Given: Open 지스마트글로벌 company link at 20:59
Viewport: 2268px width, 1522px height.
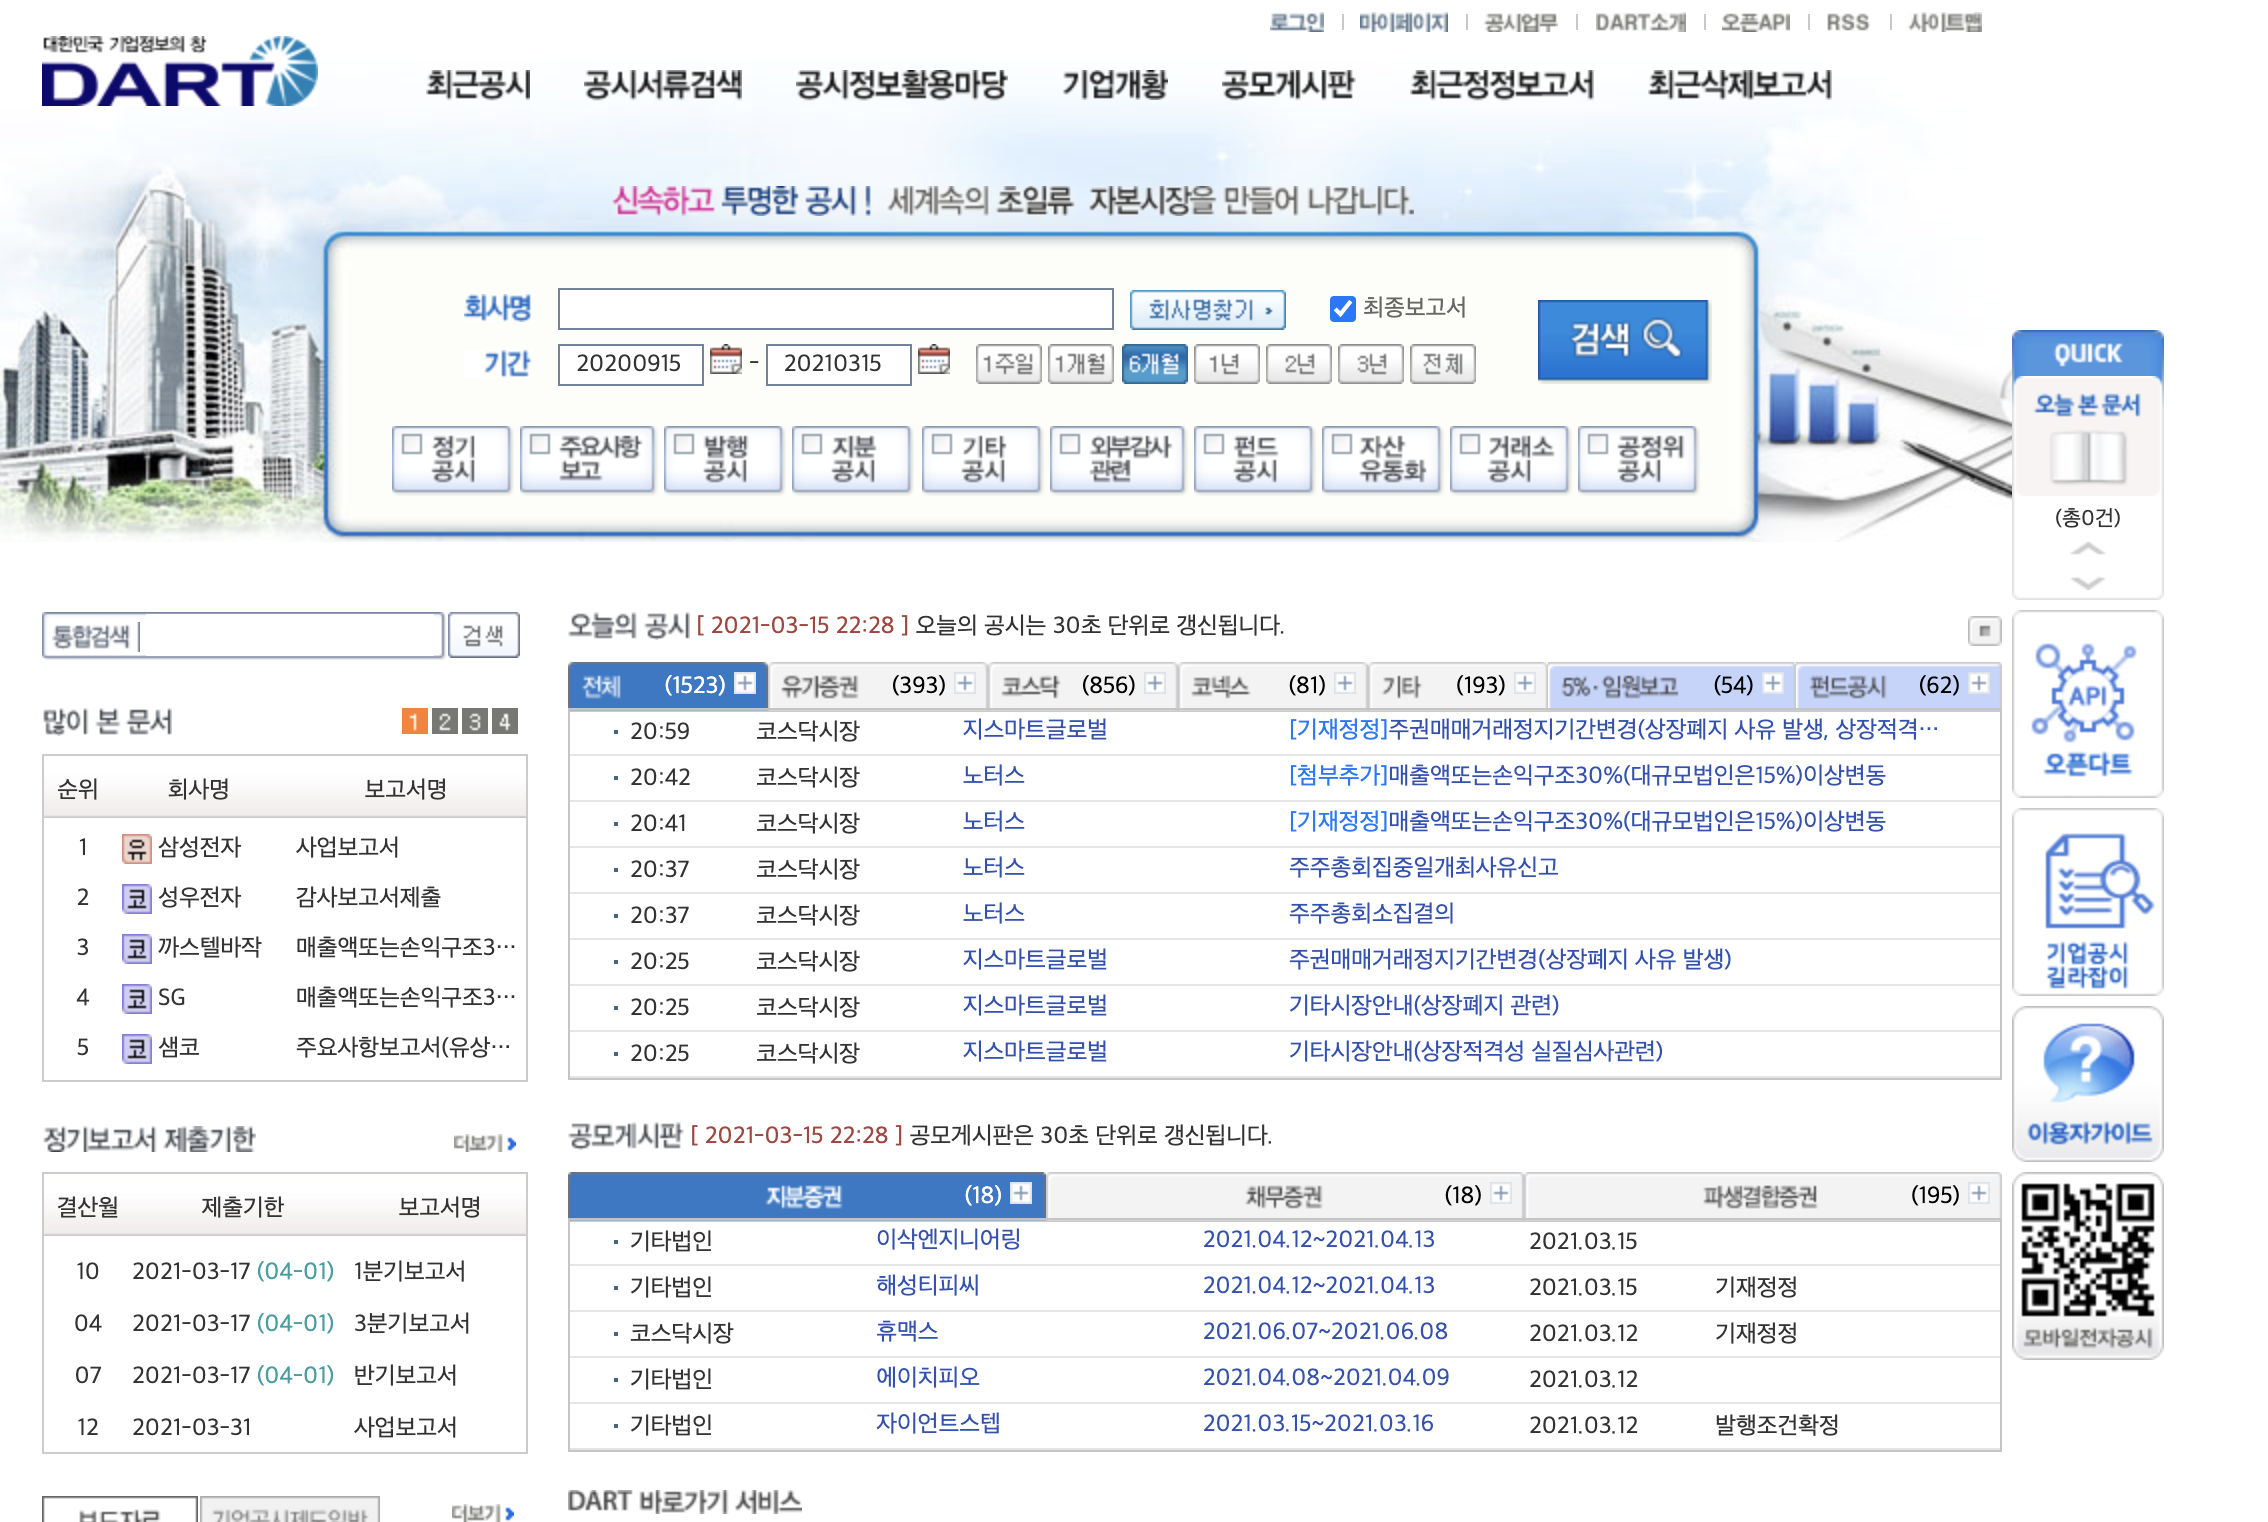Looking at the screenshot, I should [x=1034, y=730].
